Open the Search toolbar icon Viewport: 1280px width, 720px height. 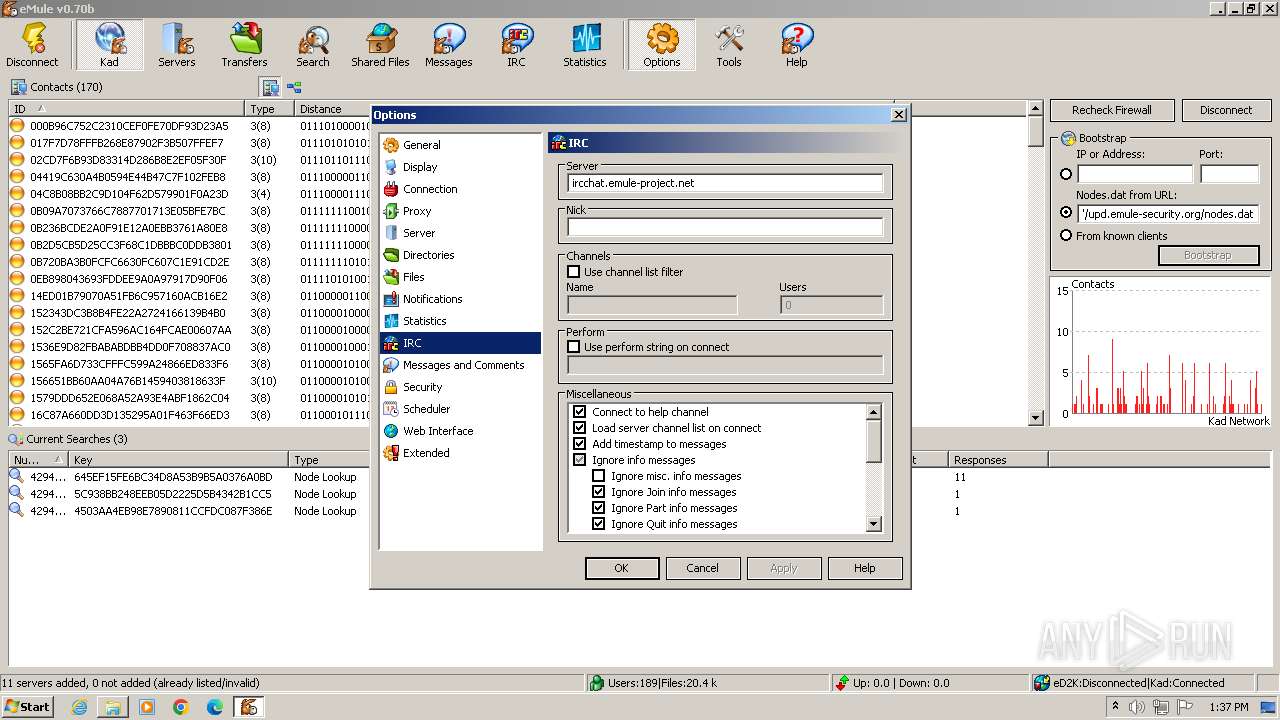(313, 46)
